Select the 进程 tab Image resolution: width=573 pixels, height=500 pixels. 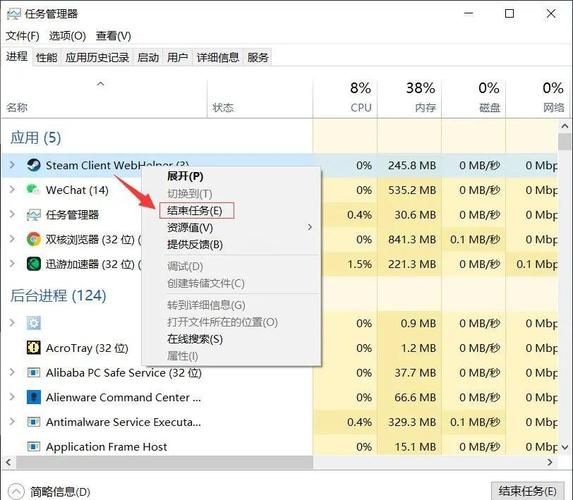17,57
